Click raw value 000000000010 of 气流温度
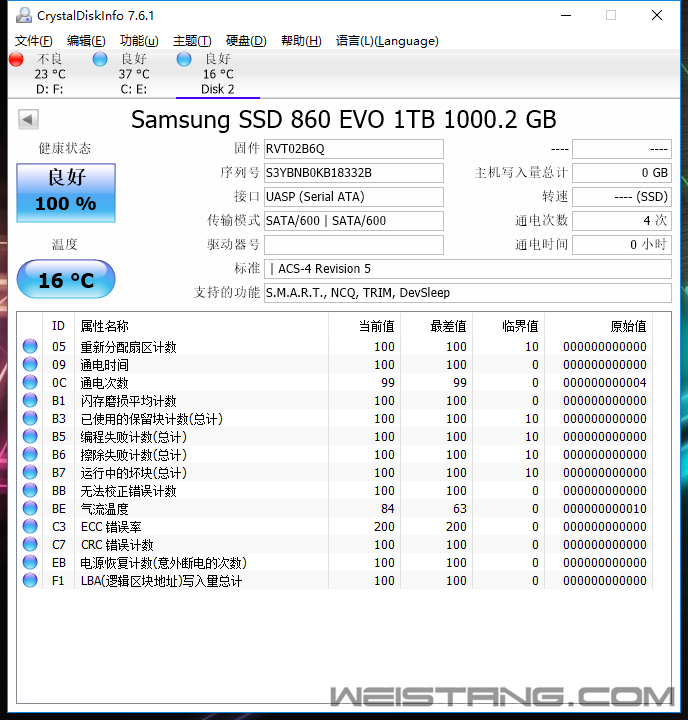 click(x=605, y=509)
